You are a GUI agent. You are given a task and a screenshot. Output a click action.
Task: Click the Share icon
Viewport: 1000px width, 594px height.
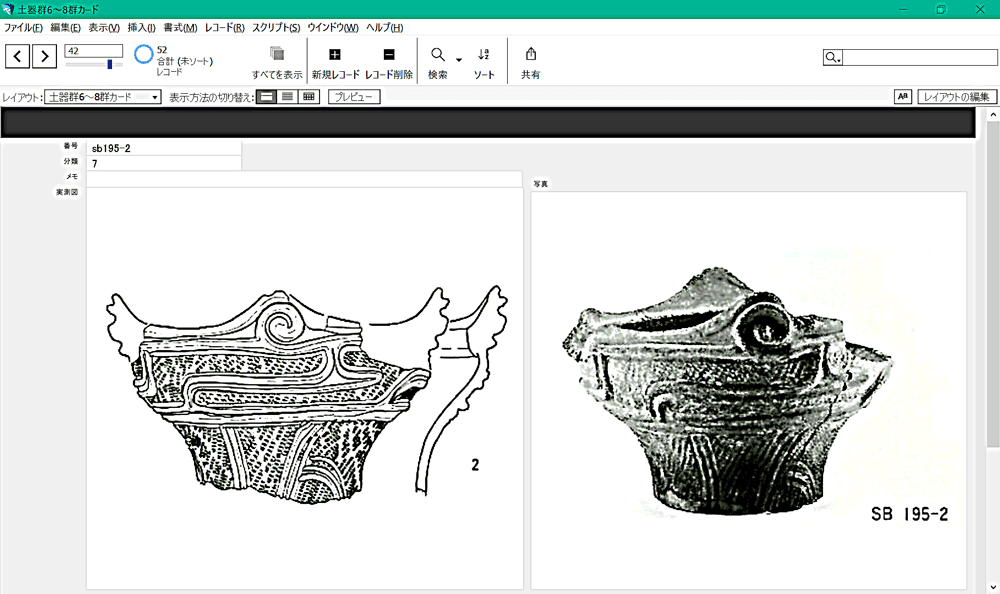pyautogui.click(x=531, y=54)
